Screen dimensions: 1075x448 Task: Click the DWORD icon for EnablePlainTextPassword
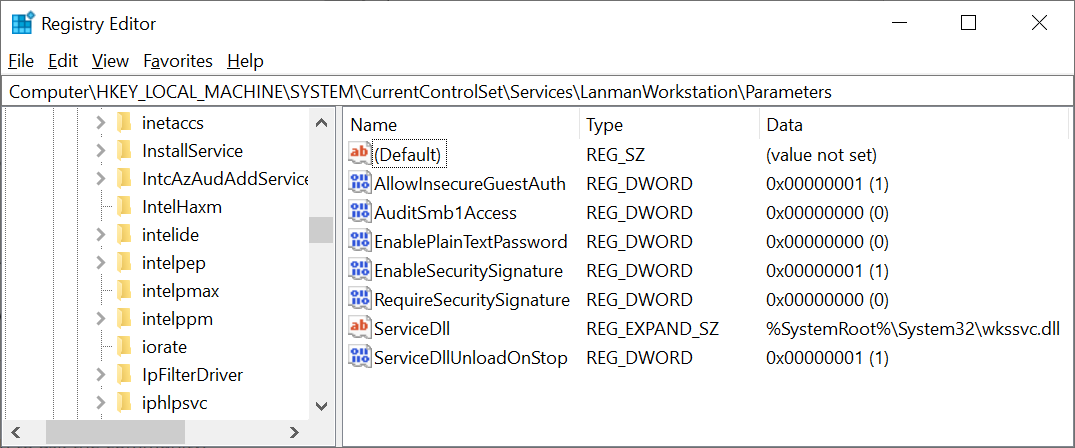[359, 241]
